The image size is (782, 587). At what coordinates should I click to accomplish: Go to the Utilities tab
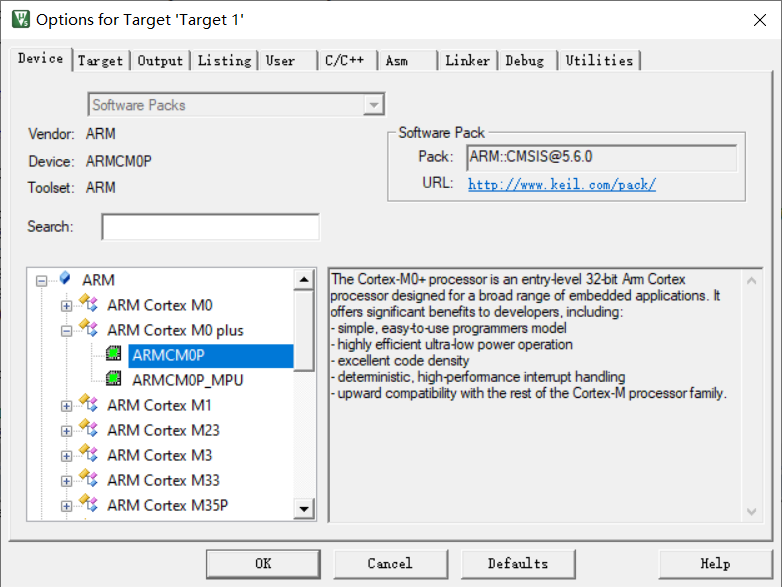click(599, 61)
